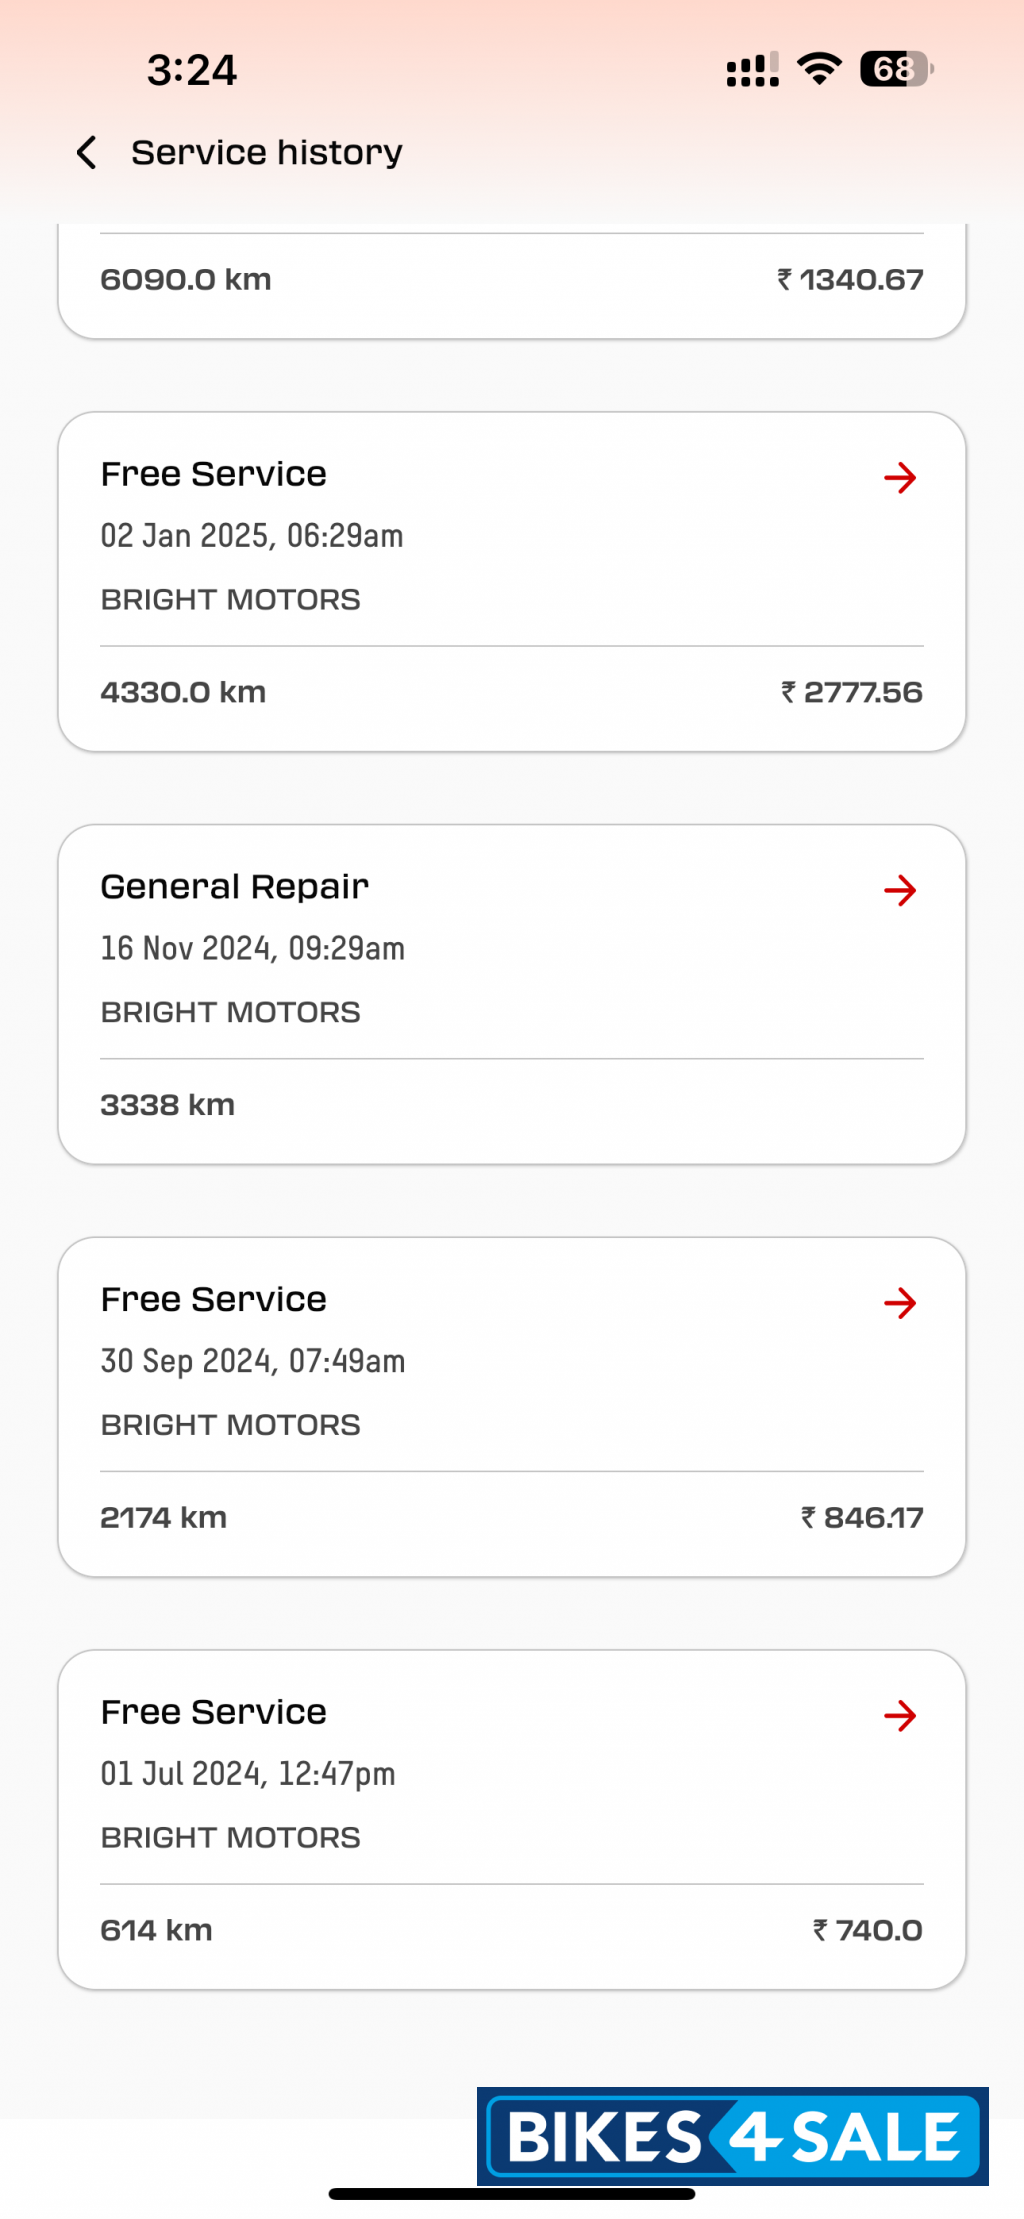Tap the 3338 km odometer reading
The image size is (1024, 2219).
tap(168, 1105)
